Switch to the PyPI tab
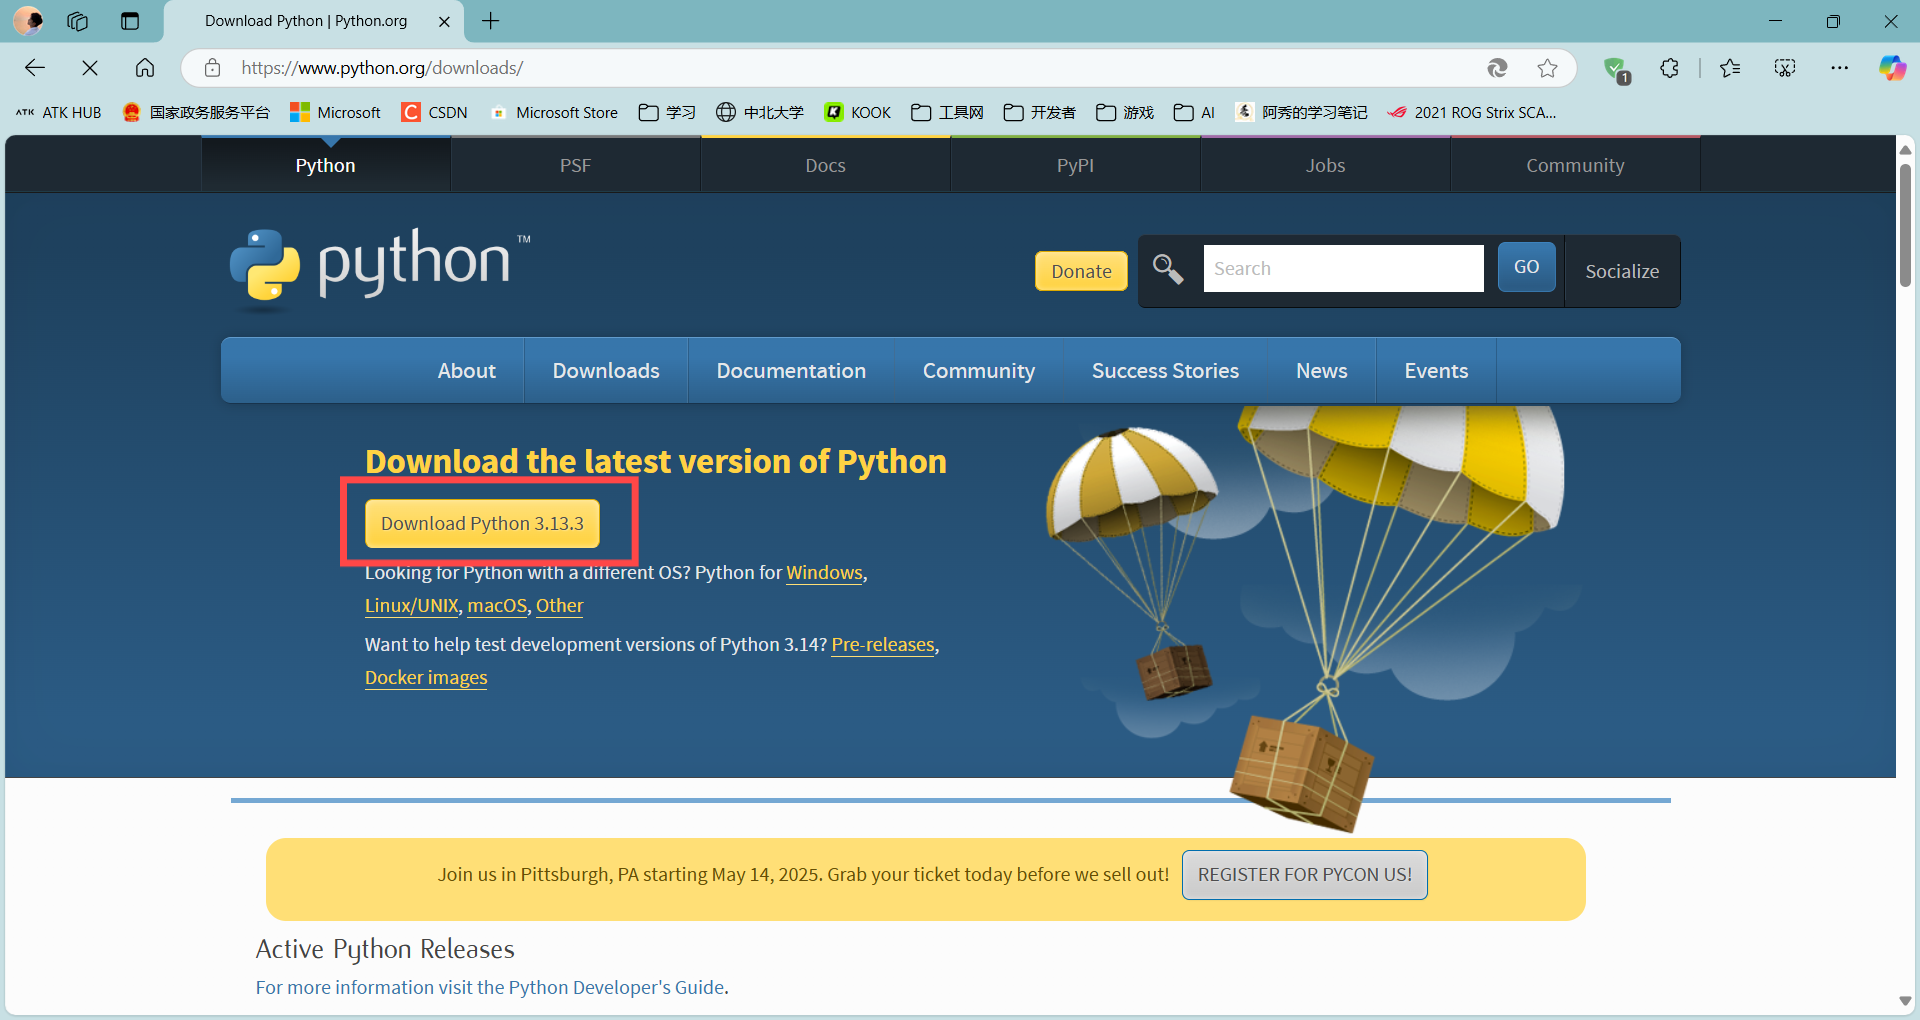Image resolution: width=1920 pixels, height=1020 pixels. coord(1074,165)
